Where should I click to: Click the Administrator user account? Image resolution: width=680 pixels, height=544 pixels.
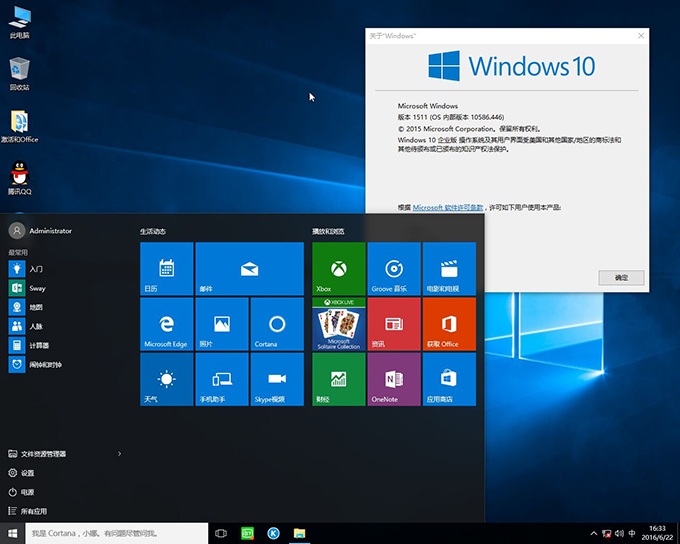tap(49, 231)
